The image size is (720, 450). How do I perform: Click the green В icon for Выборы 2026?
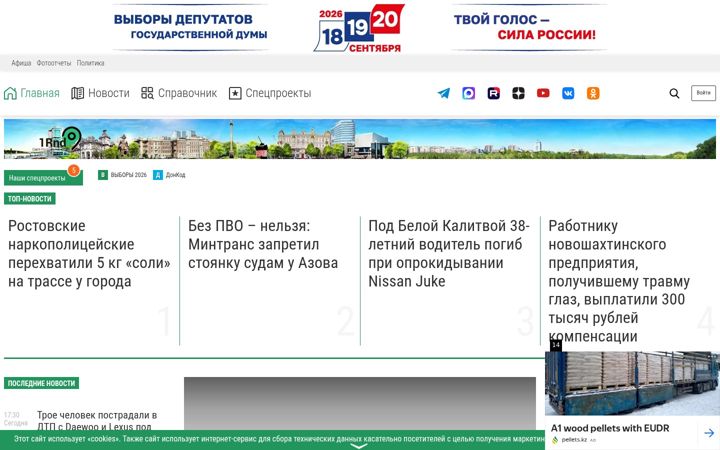pyautogui.click(x=103, y=175)
